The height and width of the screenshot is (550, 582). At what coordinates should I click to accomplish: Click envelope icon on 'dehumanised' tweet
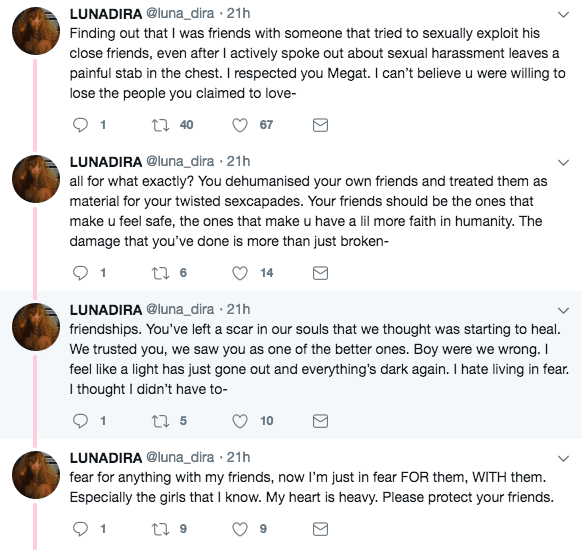coord(320,273)
